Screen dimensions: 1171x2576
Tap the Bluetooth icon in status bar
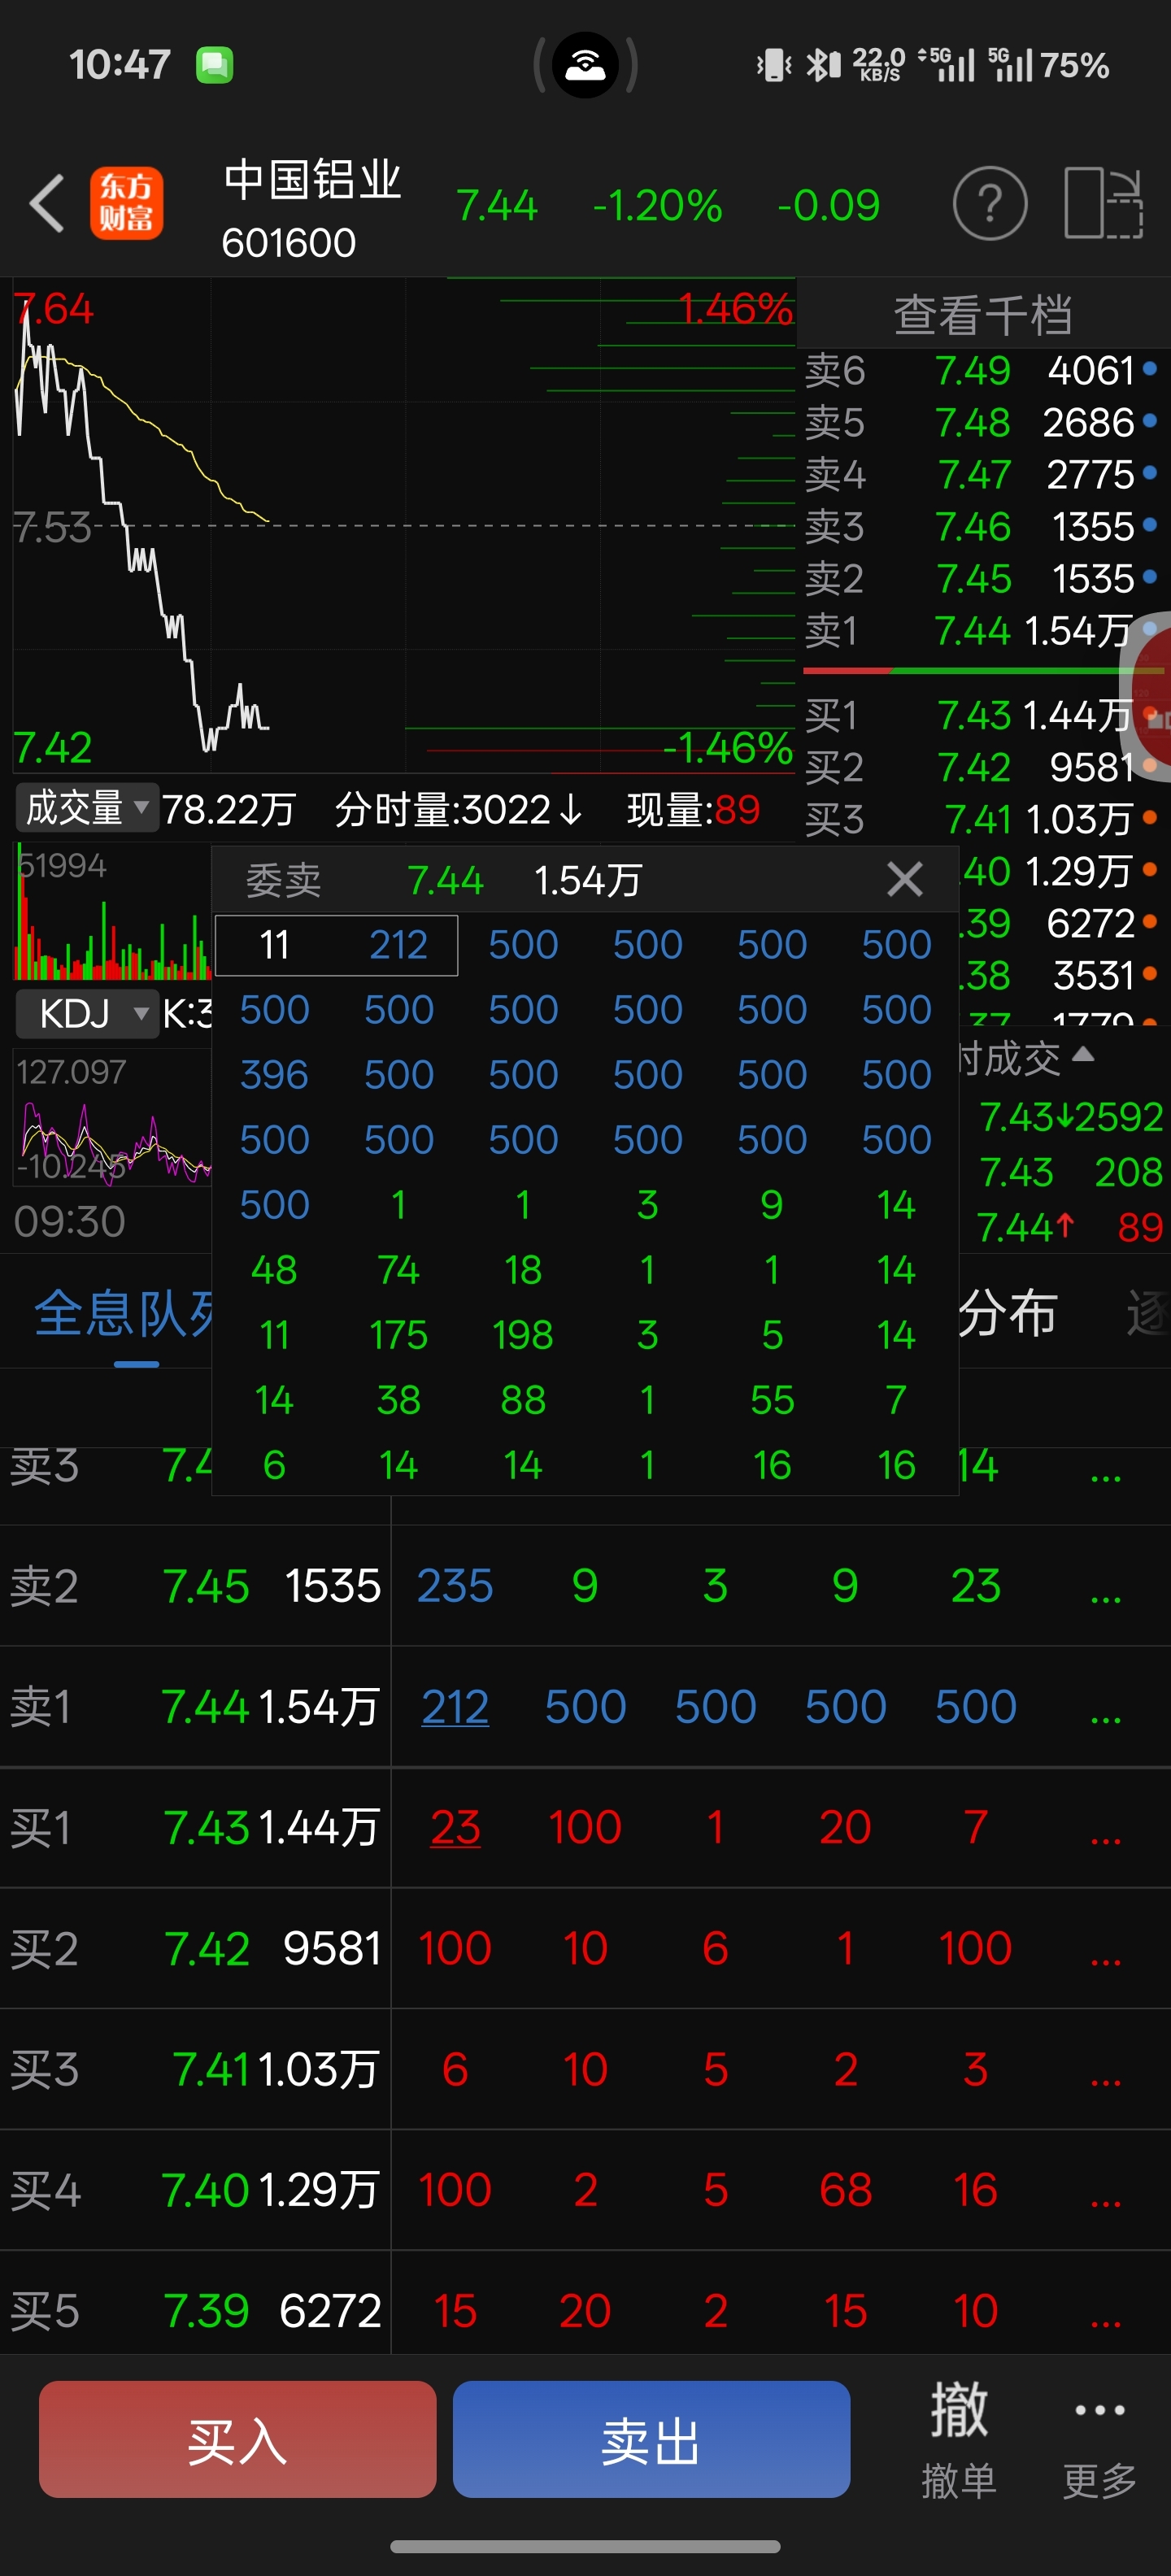point(823,66)
